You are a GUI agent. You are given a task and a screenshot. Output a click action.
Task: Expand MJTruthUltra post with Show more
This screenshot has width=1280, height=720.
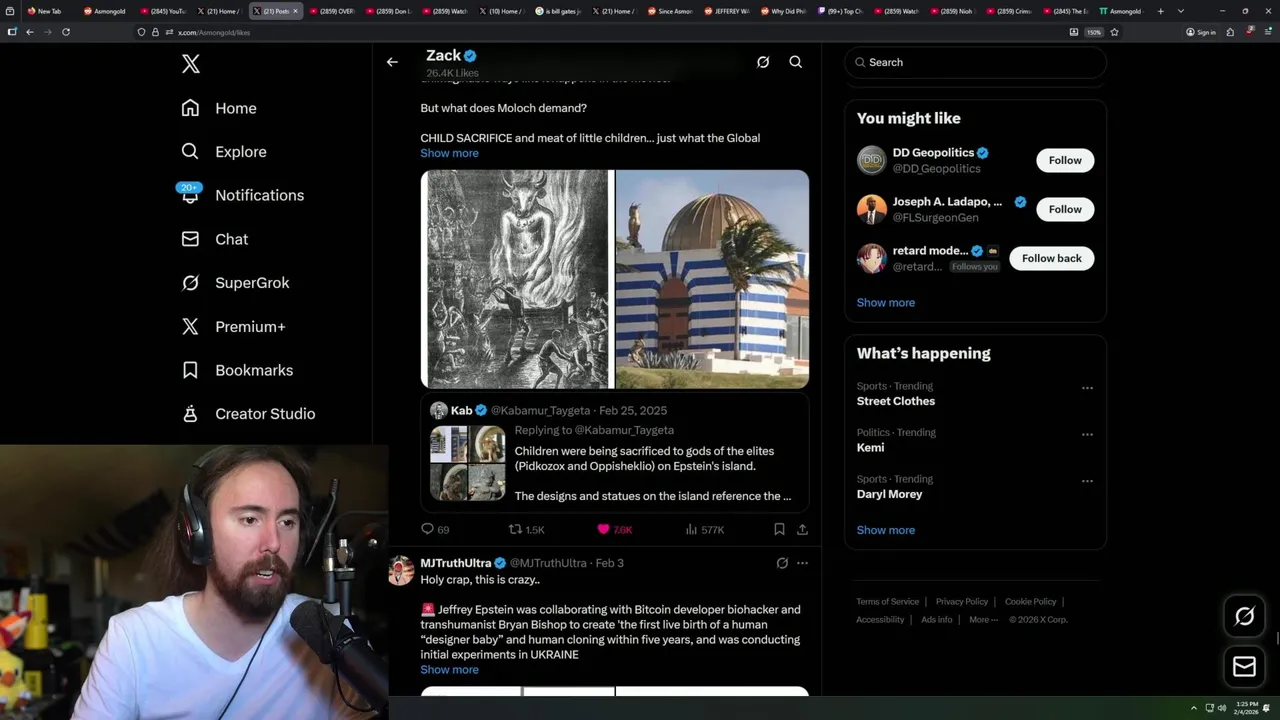tap(449, 670)
